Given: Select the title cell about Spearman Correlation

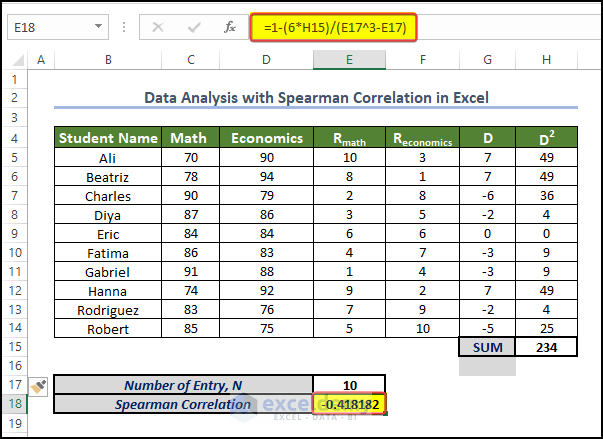Looking at the screenshot, I should point(316,98).
